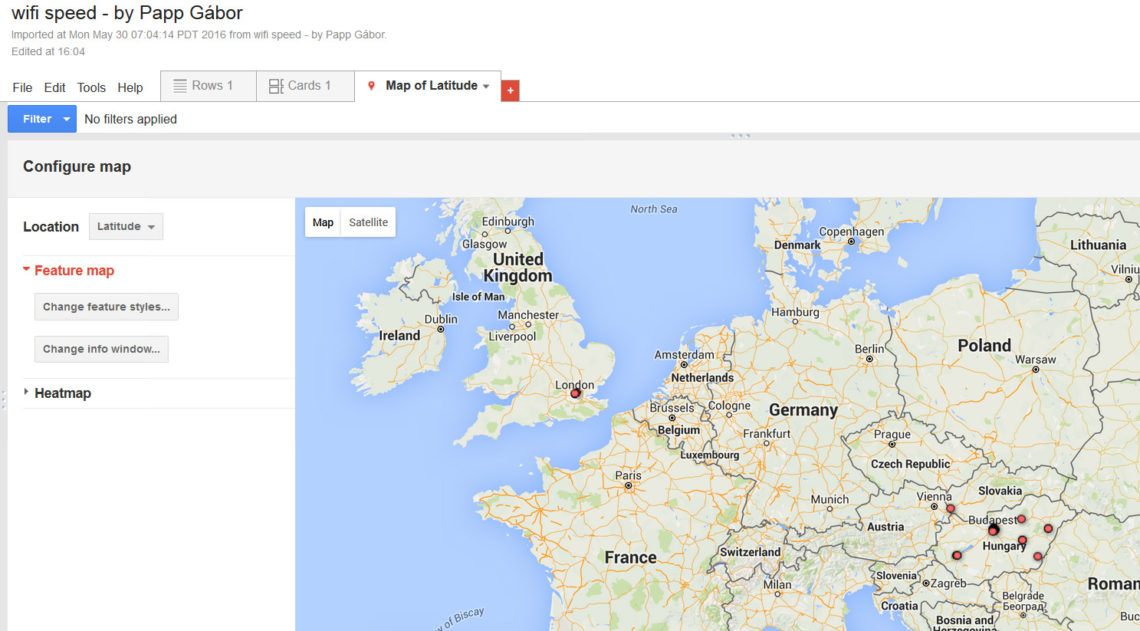Click the Copenhagen label on the map
This screenshot has width=1140, height=631.
coord(851,231)
